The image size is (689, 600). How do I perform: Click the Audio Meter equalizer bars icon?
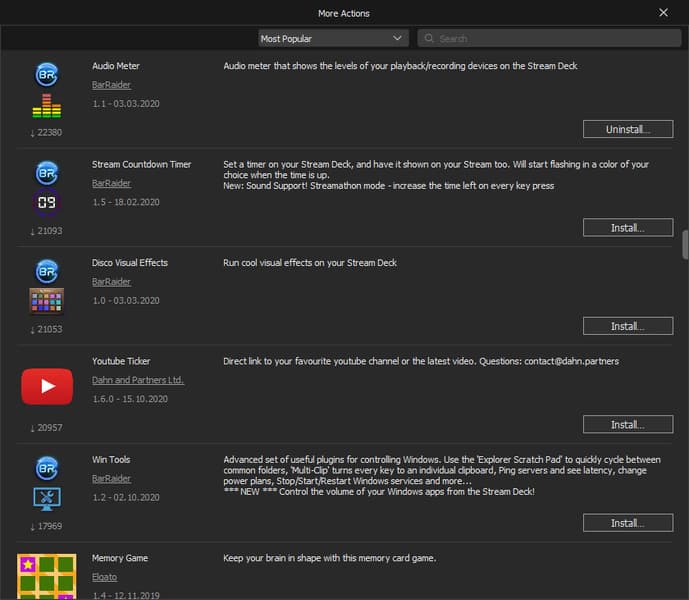tap(47, 105)
